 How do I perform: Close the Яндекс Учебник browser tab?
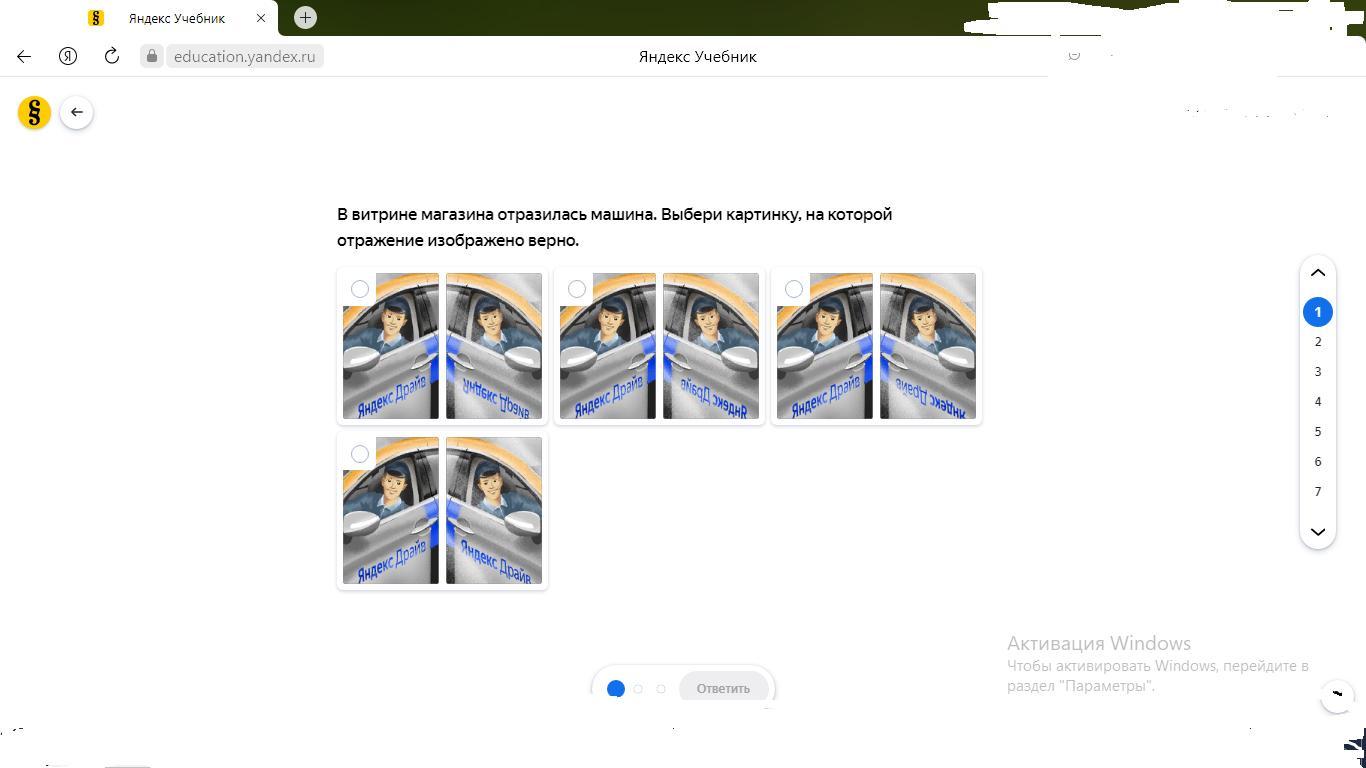(261, 18)
